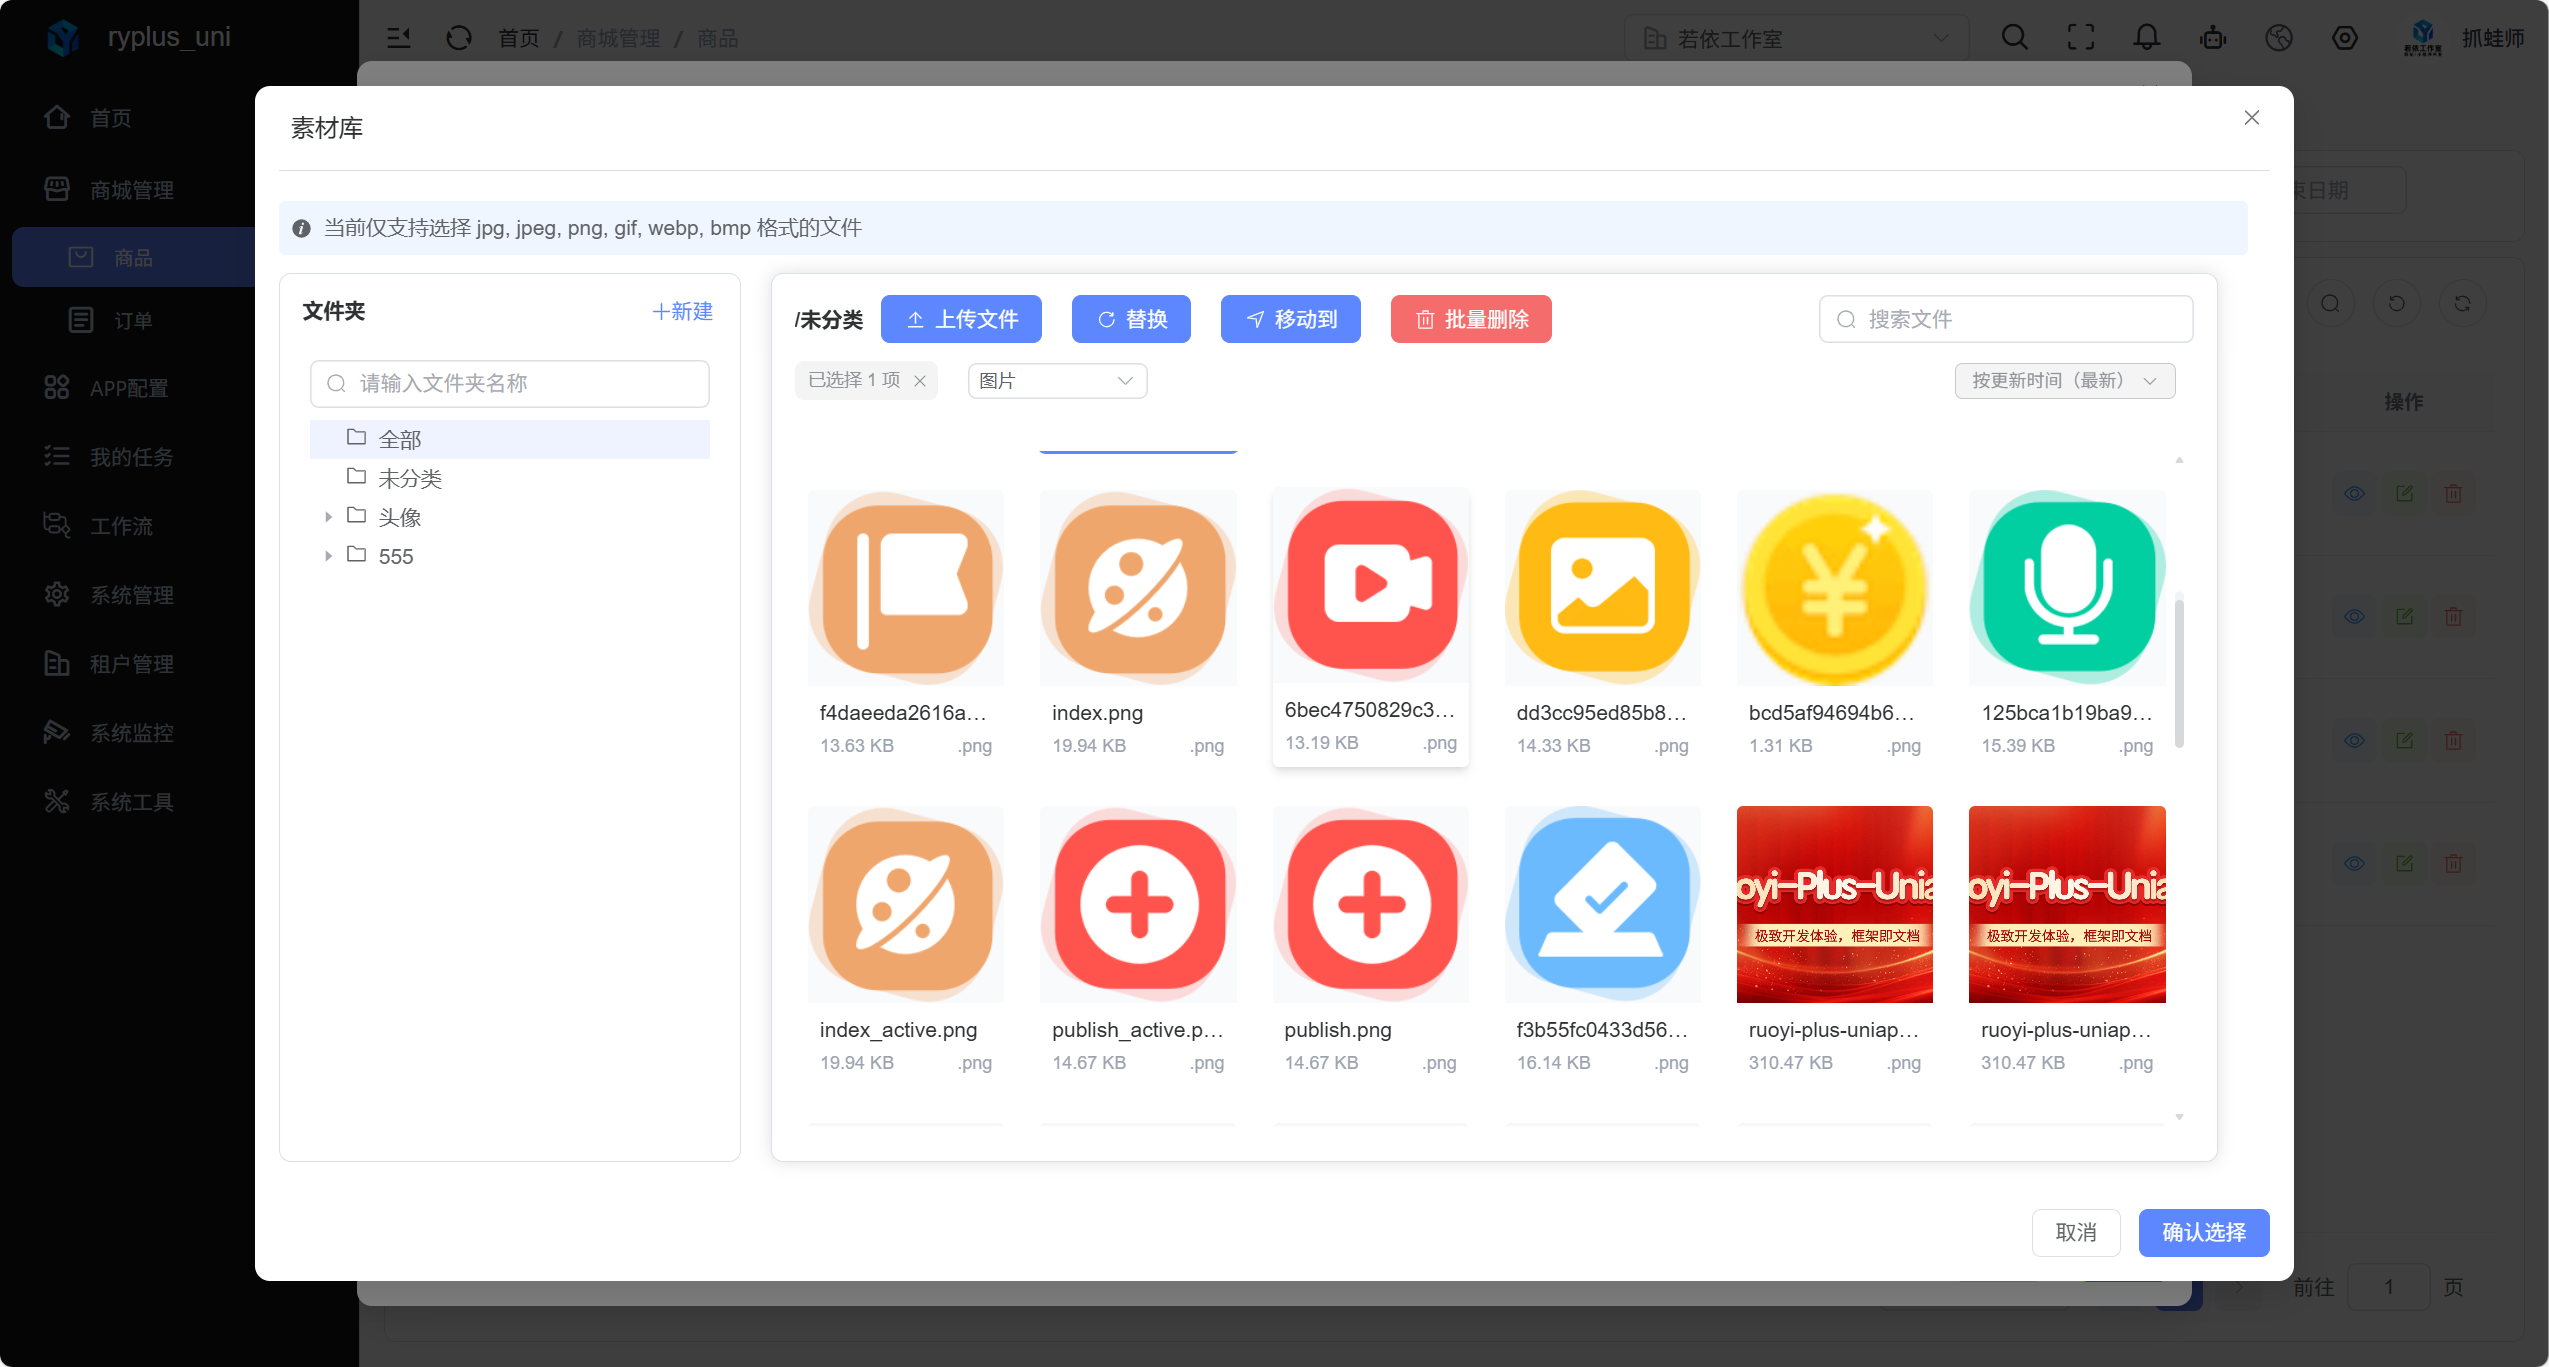Open the 按更新时间 sort dropdown

2064,381
